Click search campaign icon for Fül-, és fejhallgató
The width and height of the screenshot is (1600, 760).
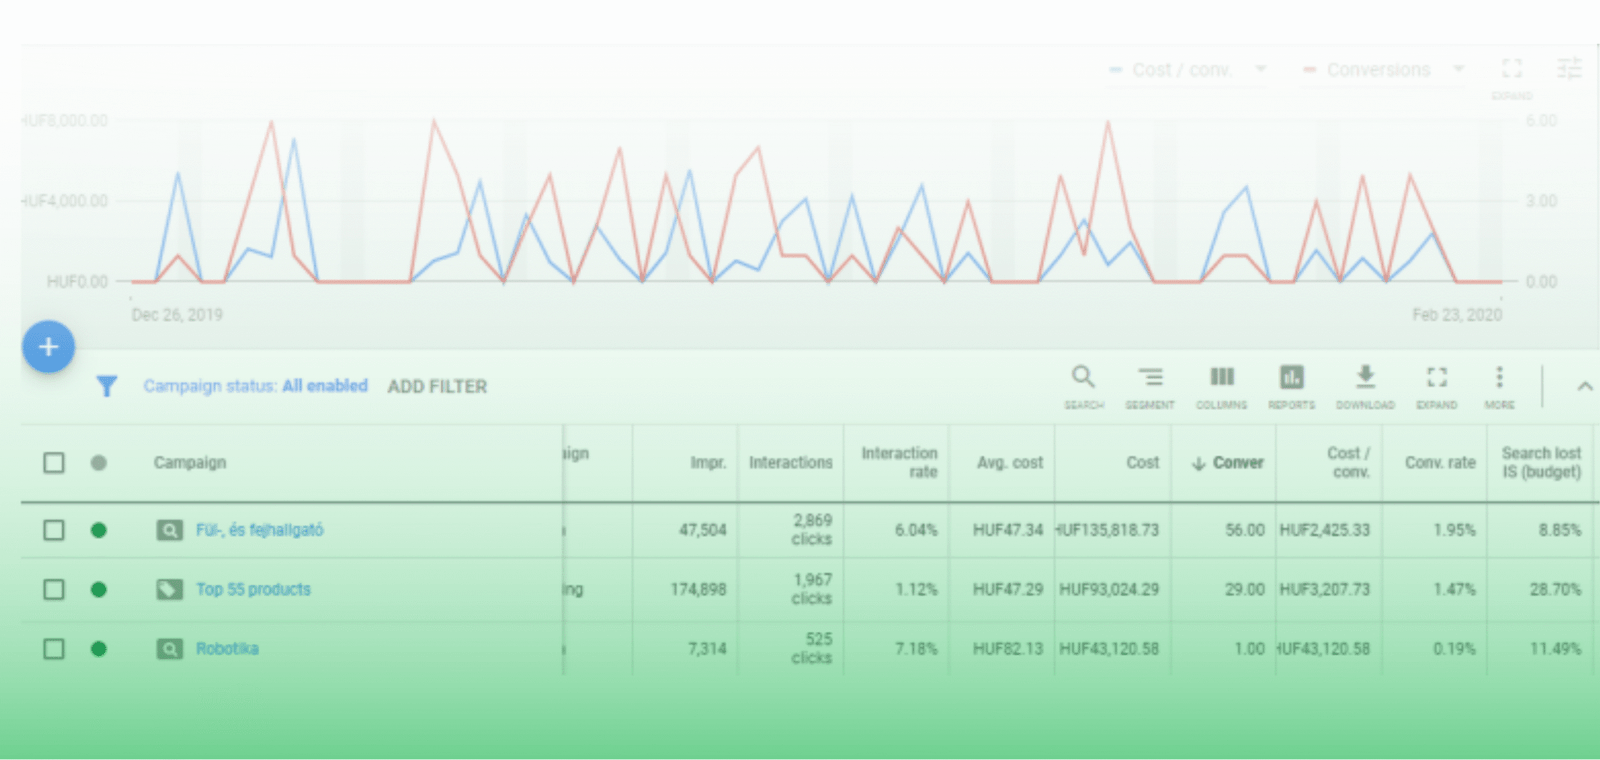[x=170, y=530]
